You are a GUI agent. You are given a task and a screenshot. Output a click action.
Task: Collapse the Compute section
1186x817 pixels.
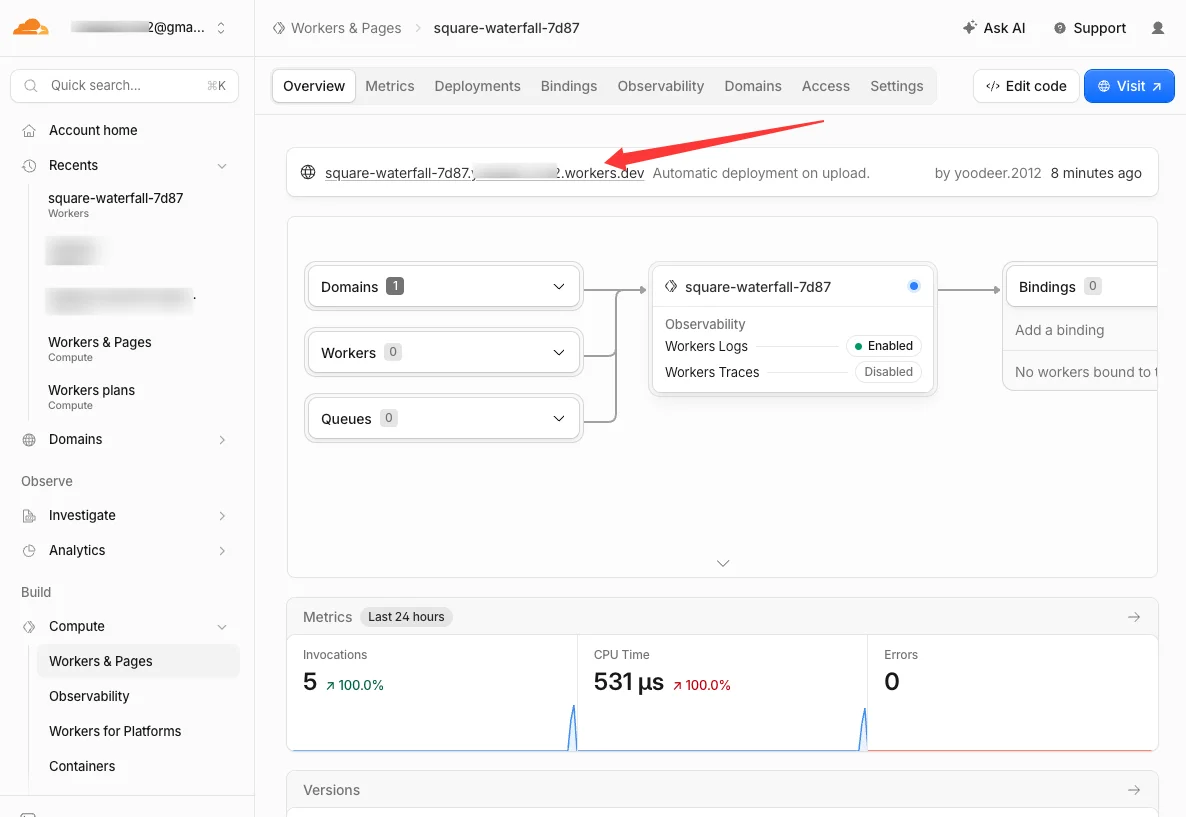coord(222,627)
